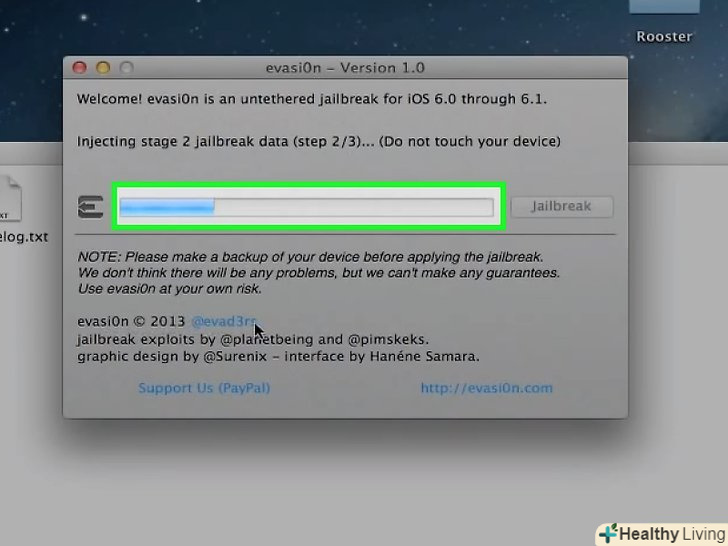The height and width of the screenshot is (546, 728).
Task: Click the "graphic design by @Surenix" credits line
Action: pyautogui.click(x=278, y=357)
